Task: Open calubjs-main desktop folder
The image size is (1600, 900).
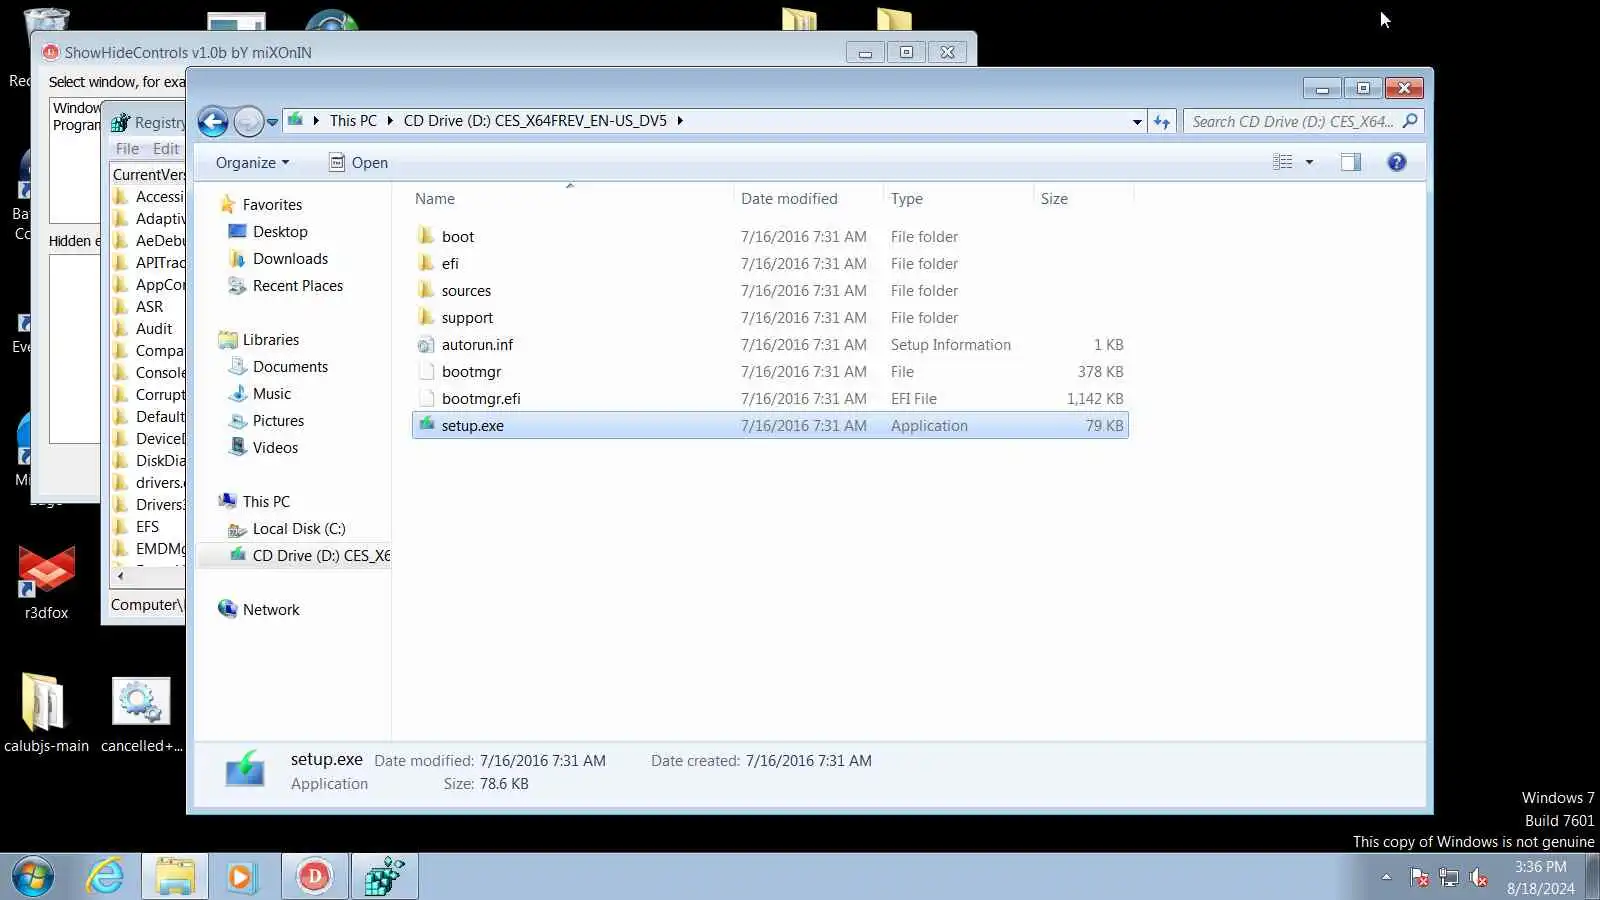Action: 46,714
